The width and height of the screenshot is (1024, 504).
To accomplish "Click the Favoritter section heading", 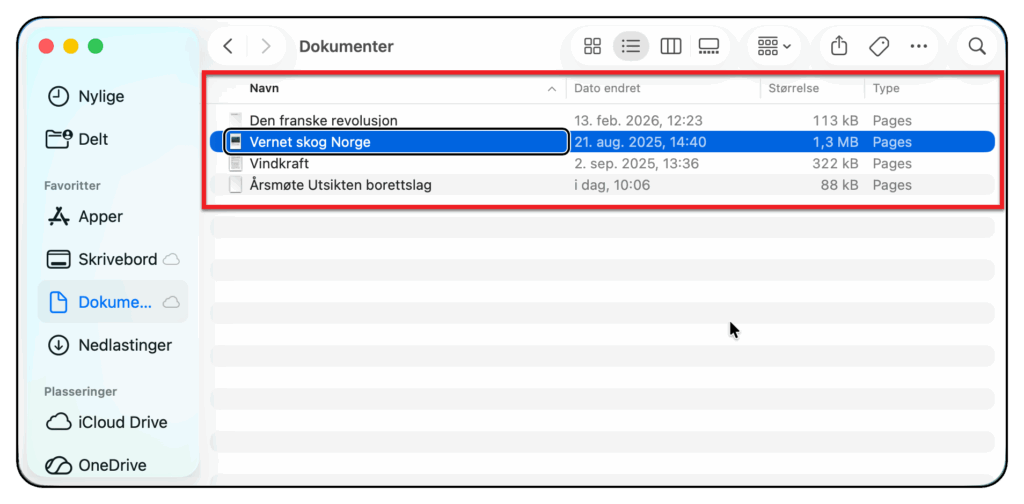I will tap(72, 185).
